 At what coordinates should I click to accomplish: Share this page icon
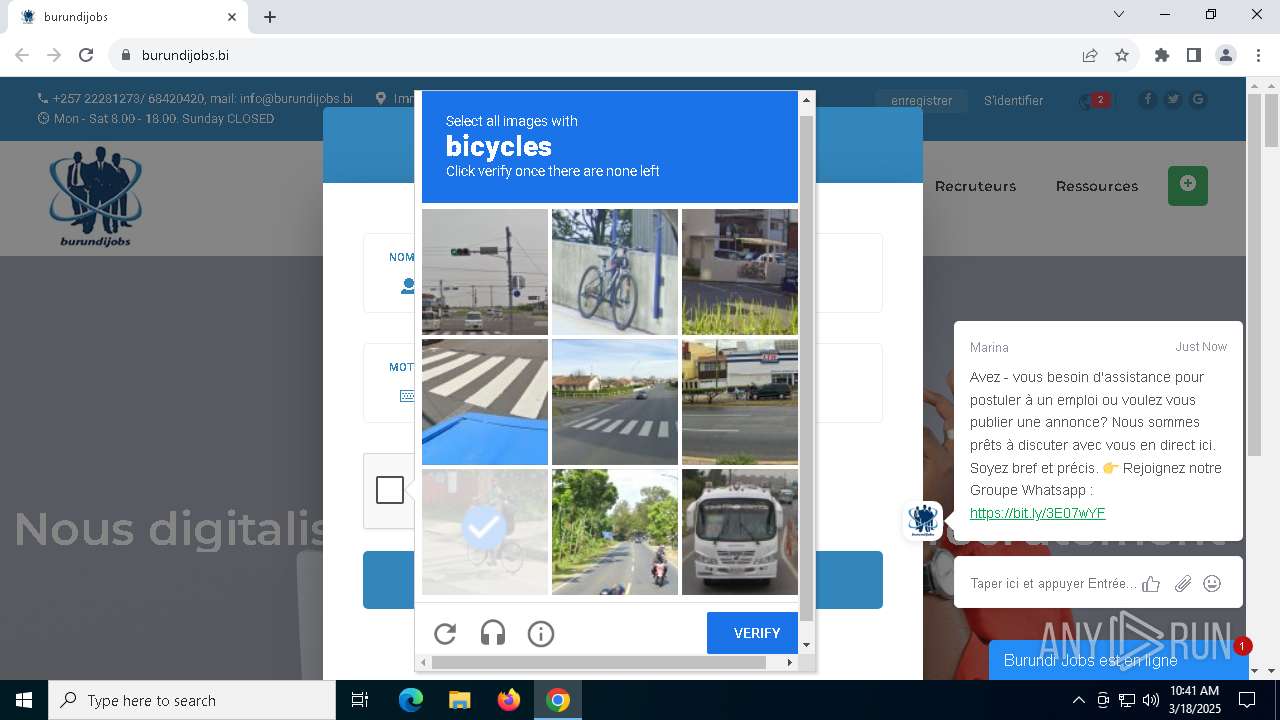(x=1090, y=55)
